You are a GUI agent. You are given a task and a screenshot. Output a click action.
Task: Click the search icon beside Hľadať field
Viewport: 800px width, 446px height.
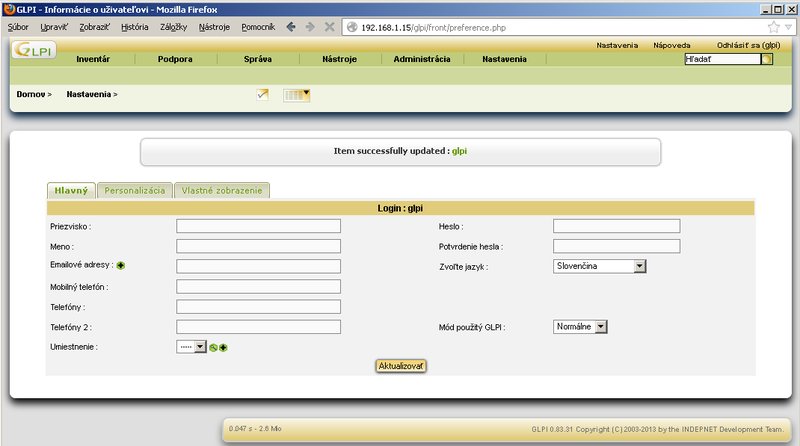click(767, 60)
